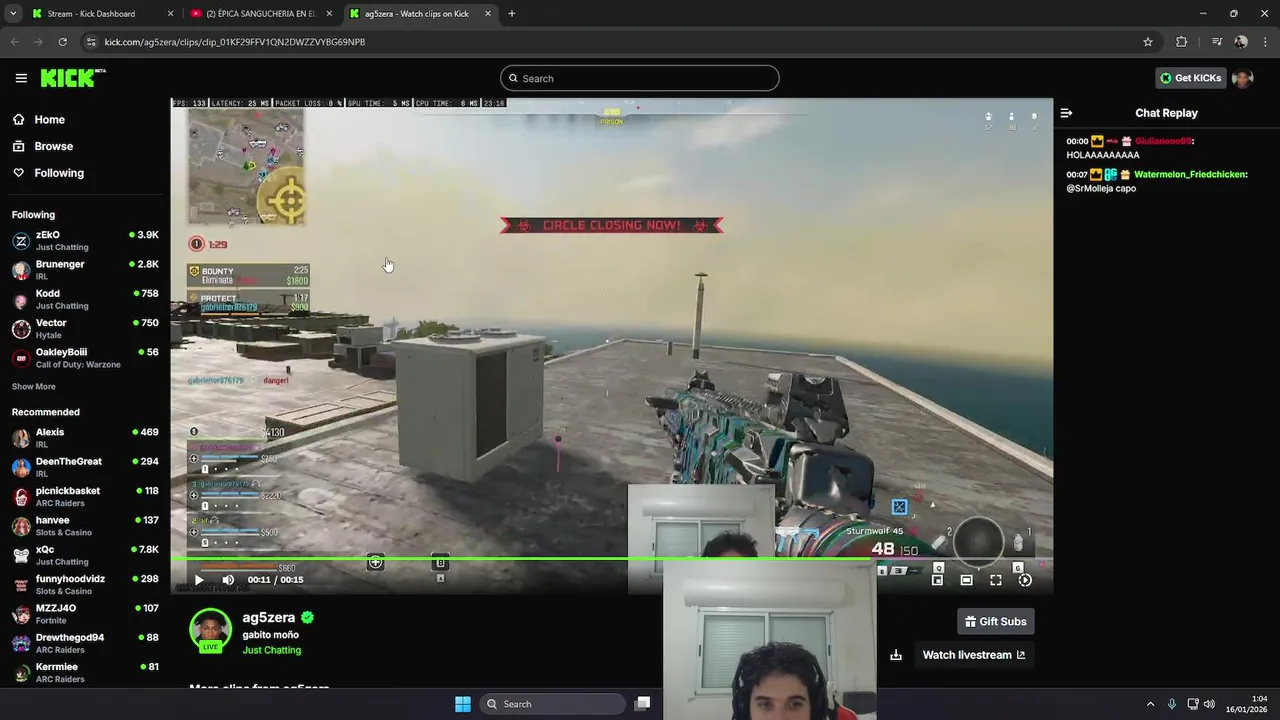
Task: Click hanvee's avatar in Recommended
Action: pyautogui.click(x=21, y=526)
